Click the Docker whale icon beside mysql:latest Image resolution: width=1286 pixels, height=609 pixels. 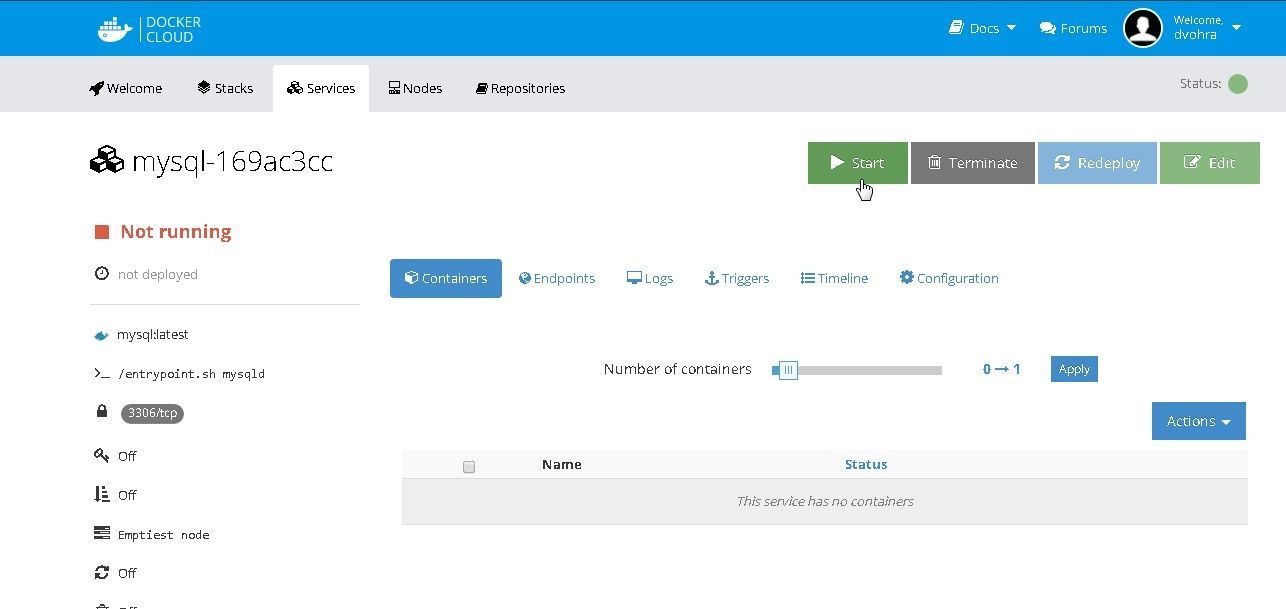click(x=101, y=336)
